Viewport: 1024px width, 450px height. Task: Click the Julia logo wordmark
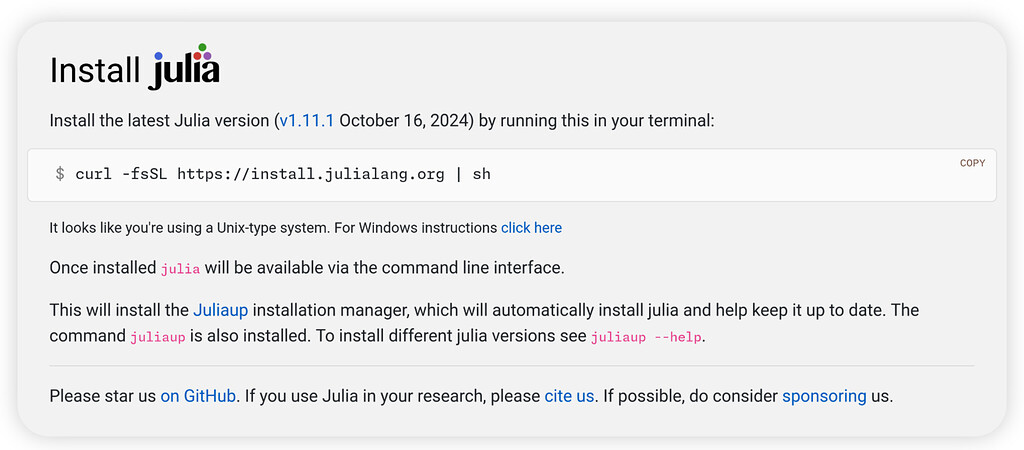click(184, 67)
